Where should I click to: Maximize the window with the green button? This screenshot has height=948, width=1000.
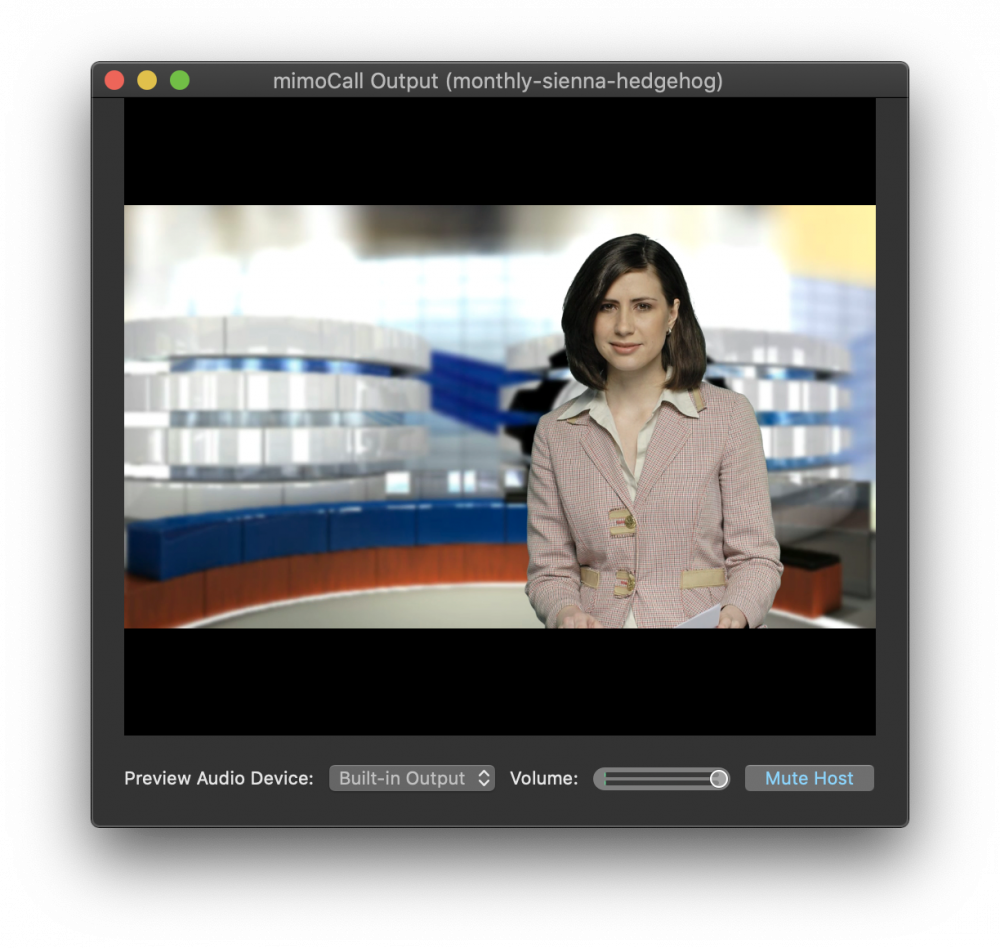tap(180, 80)
